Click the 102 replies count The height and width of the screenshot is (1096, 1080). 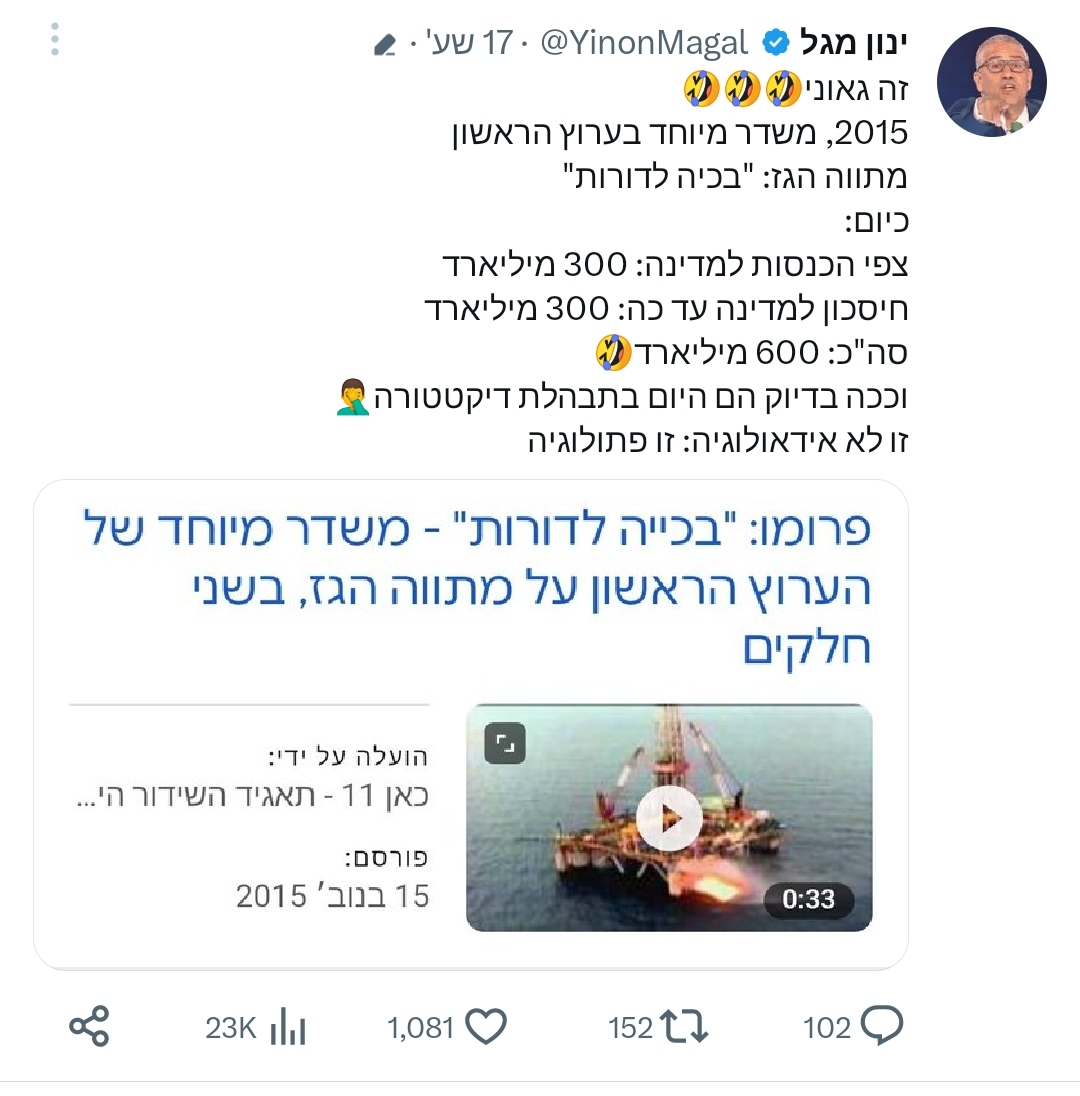point(827,1028)
